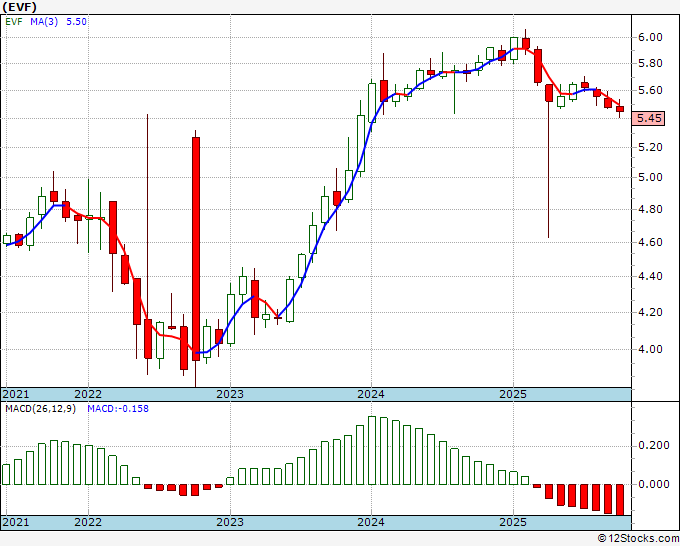
Task: Click the highlighted 5.45 current price box
Action: tap(648, 118)
